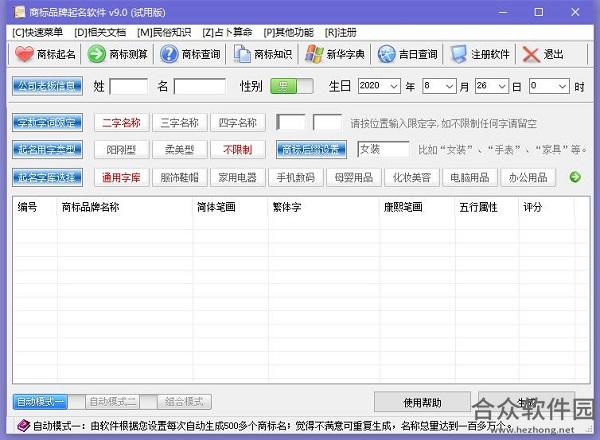Switch to 自动模式二
Viewport: 600px width, 440px height.
pyautogui.click(x=112, y=402)
